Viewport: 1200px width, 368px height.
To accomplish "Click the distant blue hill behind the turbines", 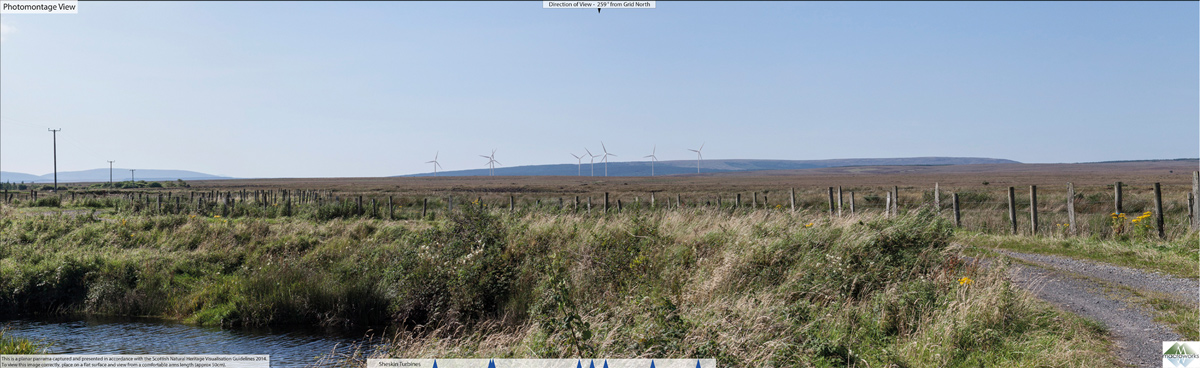I will (720, 166).
